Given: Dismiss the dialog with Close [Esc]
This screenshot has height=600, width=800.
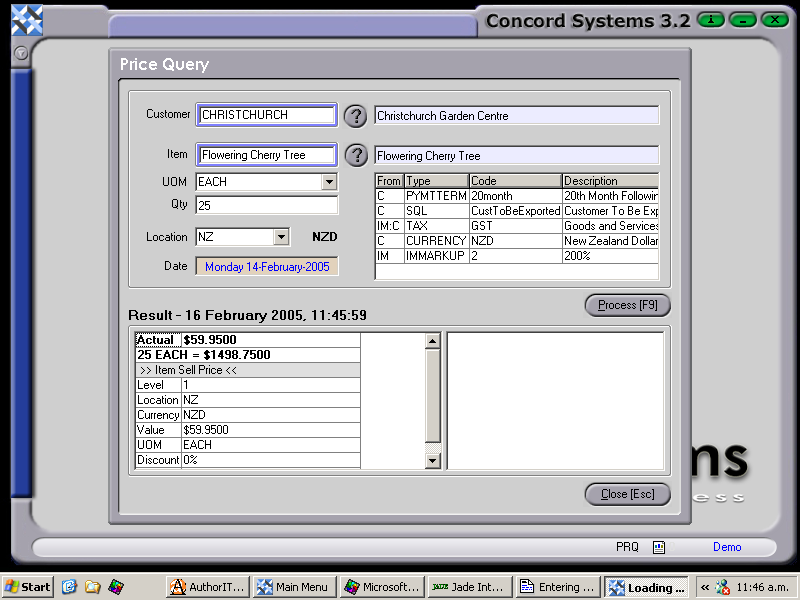Looking at the screenshot, I should 627,493.
